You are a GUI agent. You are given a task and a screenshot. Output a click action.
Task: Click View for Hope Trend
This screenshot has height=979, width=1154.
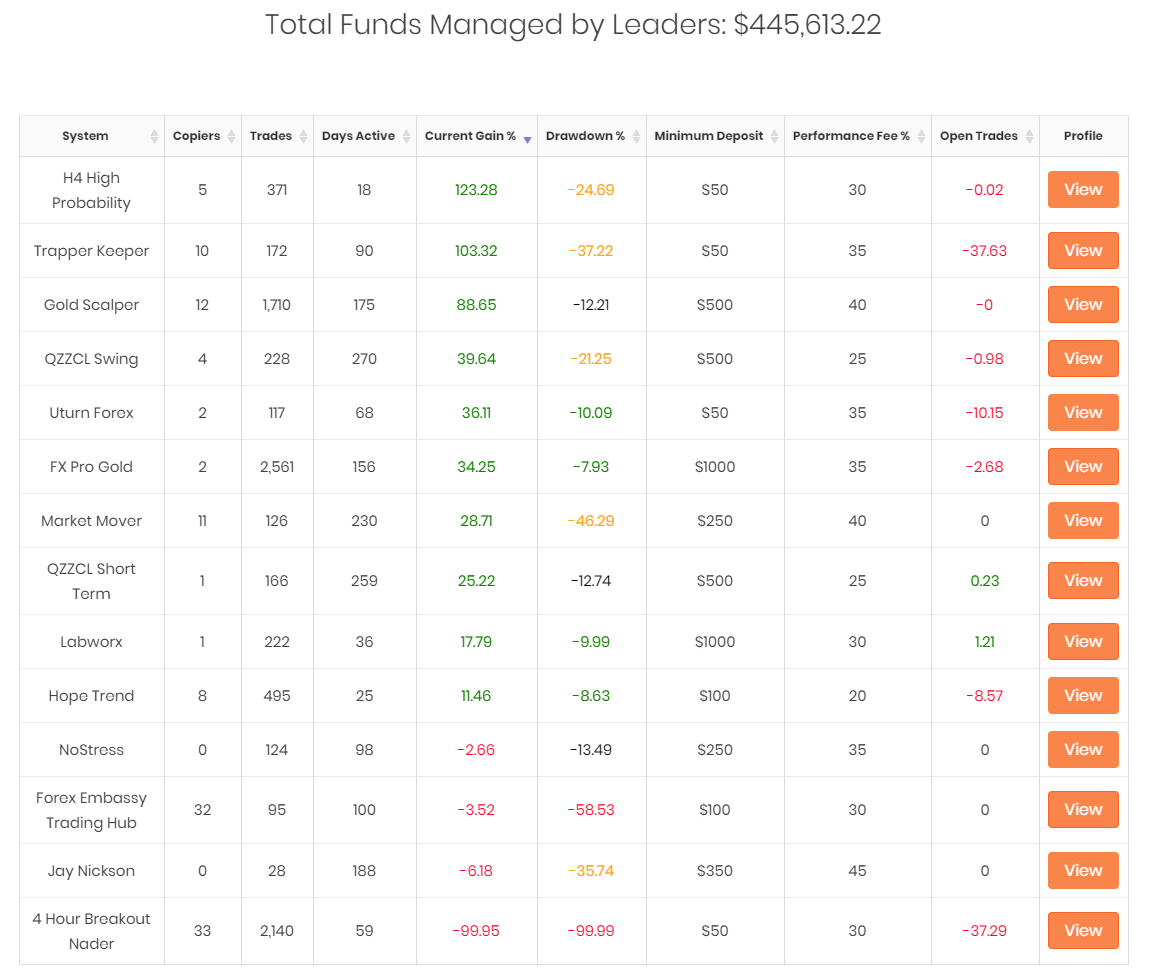1083,696
